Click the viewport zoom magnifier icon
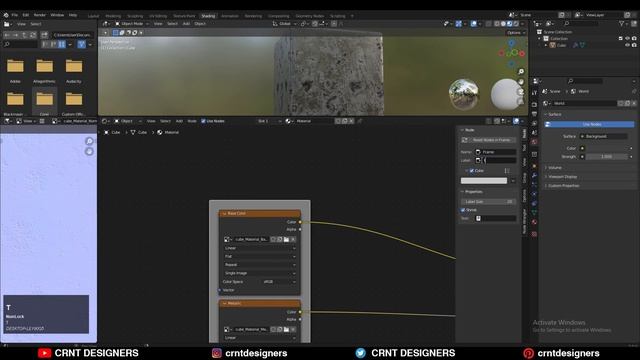The height and width of the screenshot is (360, 640). click(x=521, y=71)
